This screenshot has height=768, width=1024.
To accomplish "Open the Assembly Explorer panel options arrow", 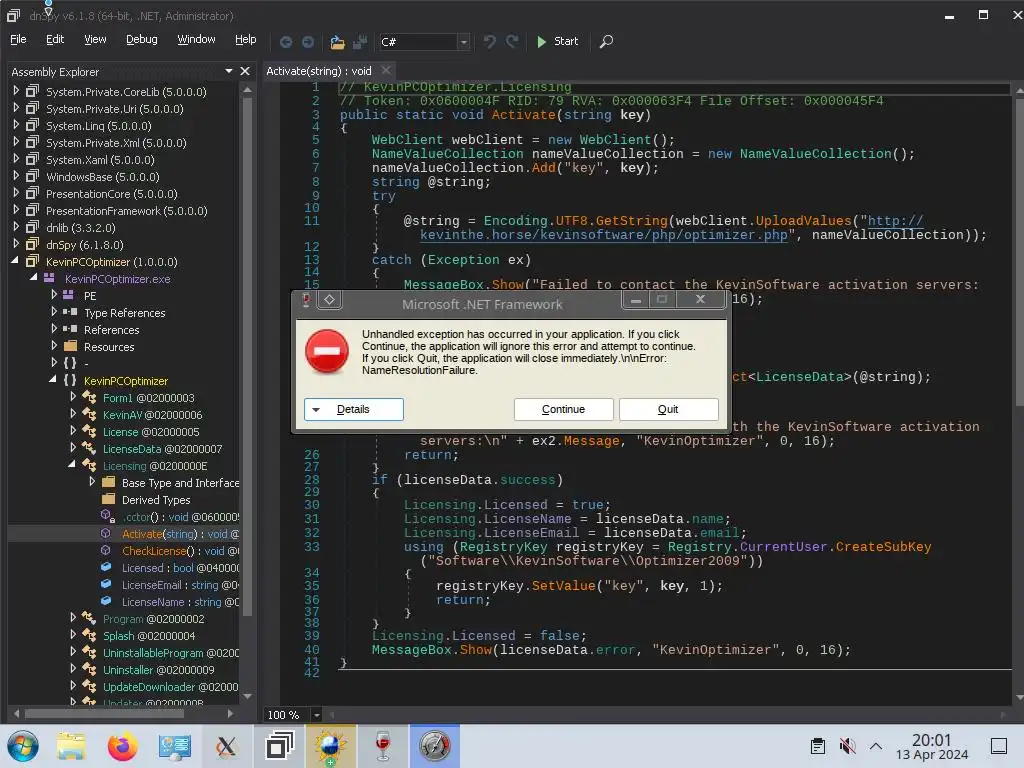I will pyautogui.click(x=229, y=71).
